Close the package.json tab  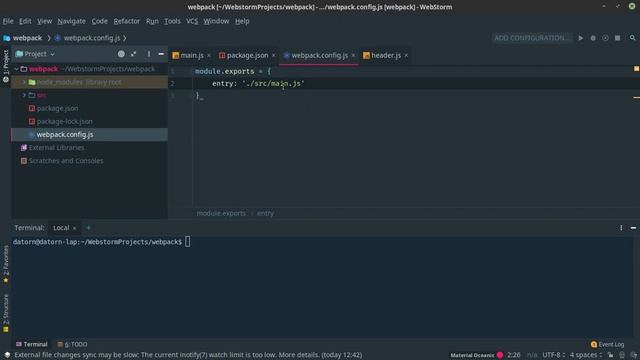point(273,56)
